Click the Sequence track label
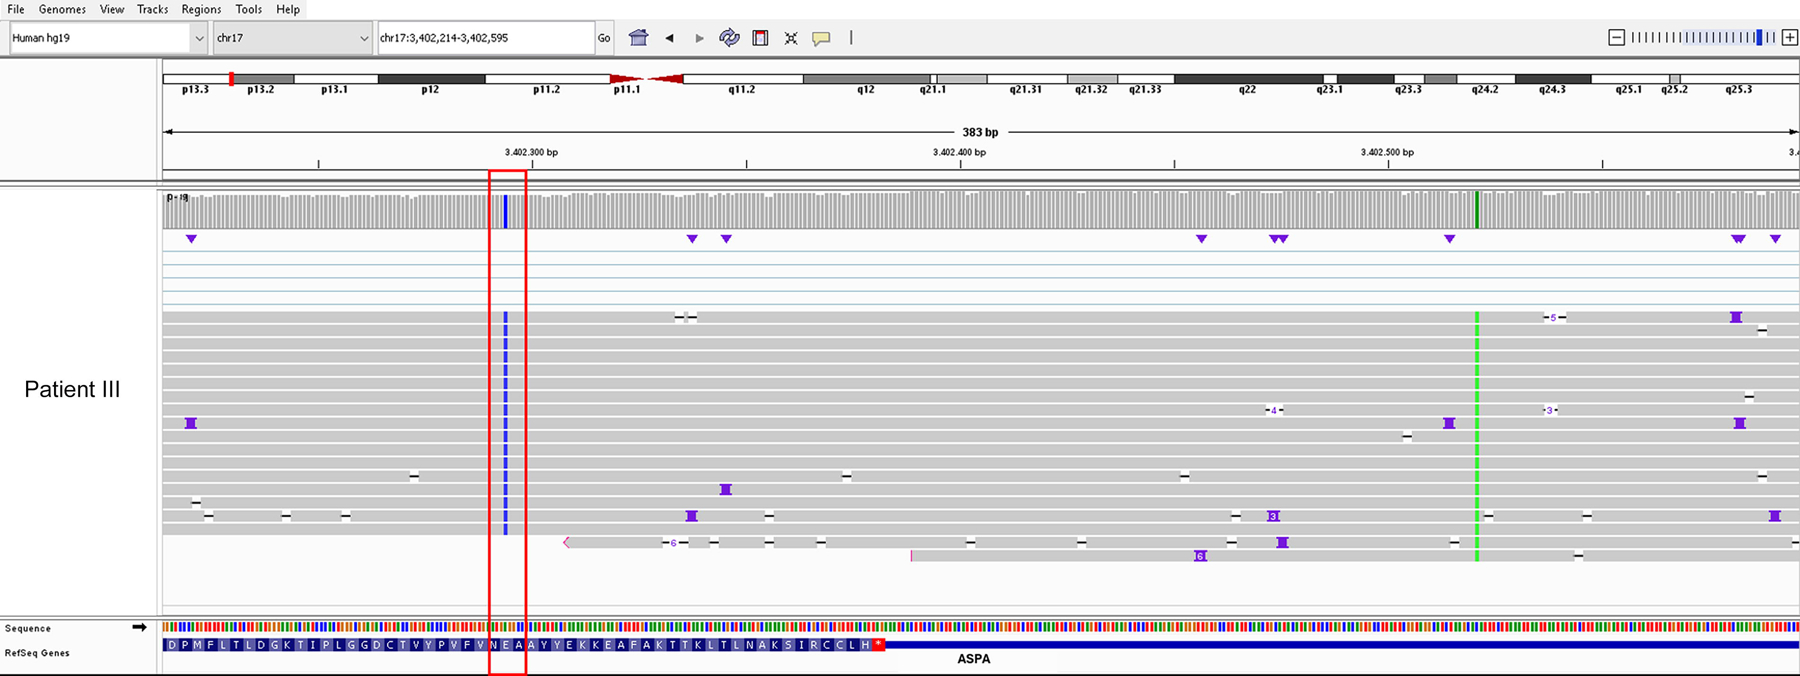Screen dimensions: 1800x676 coord(28,629)
